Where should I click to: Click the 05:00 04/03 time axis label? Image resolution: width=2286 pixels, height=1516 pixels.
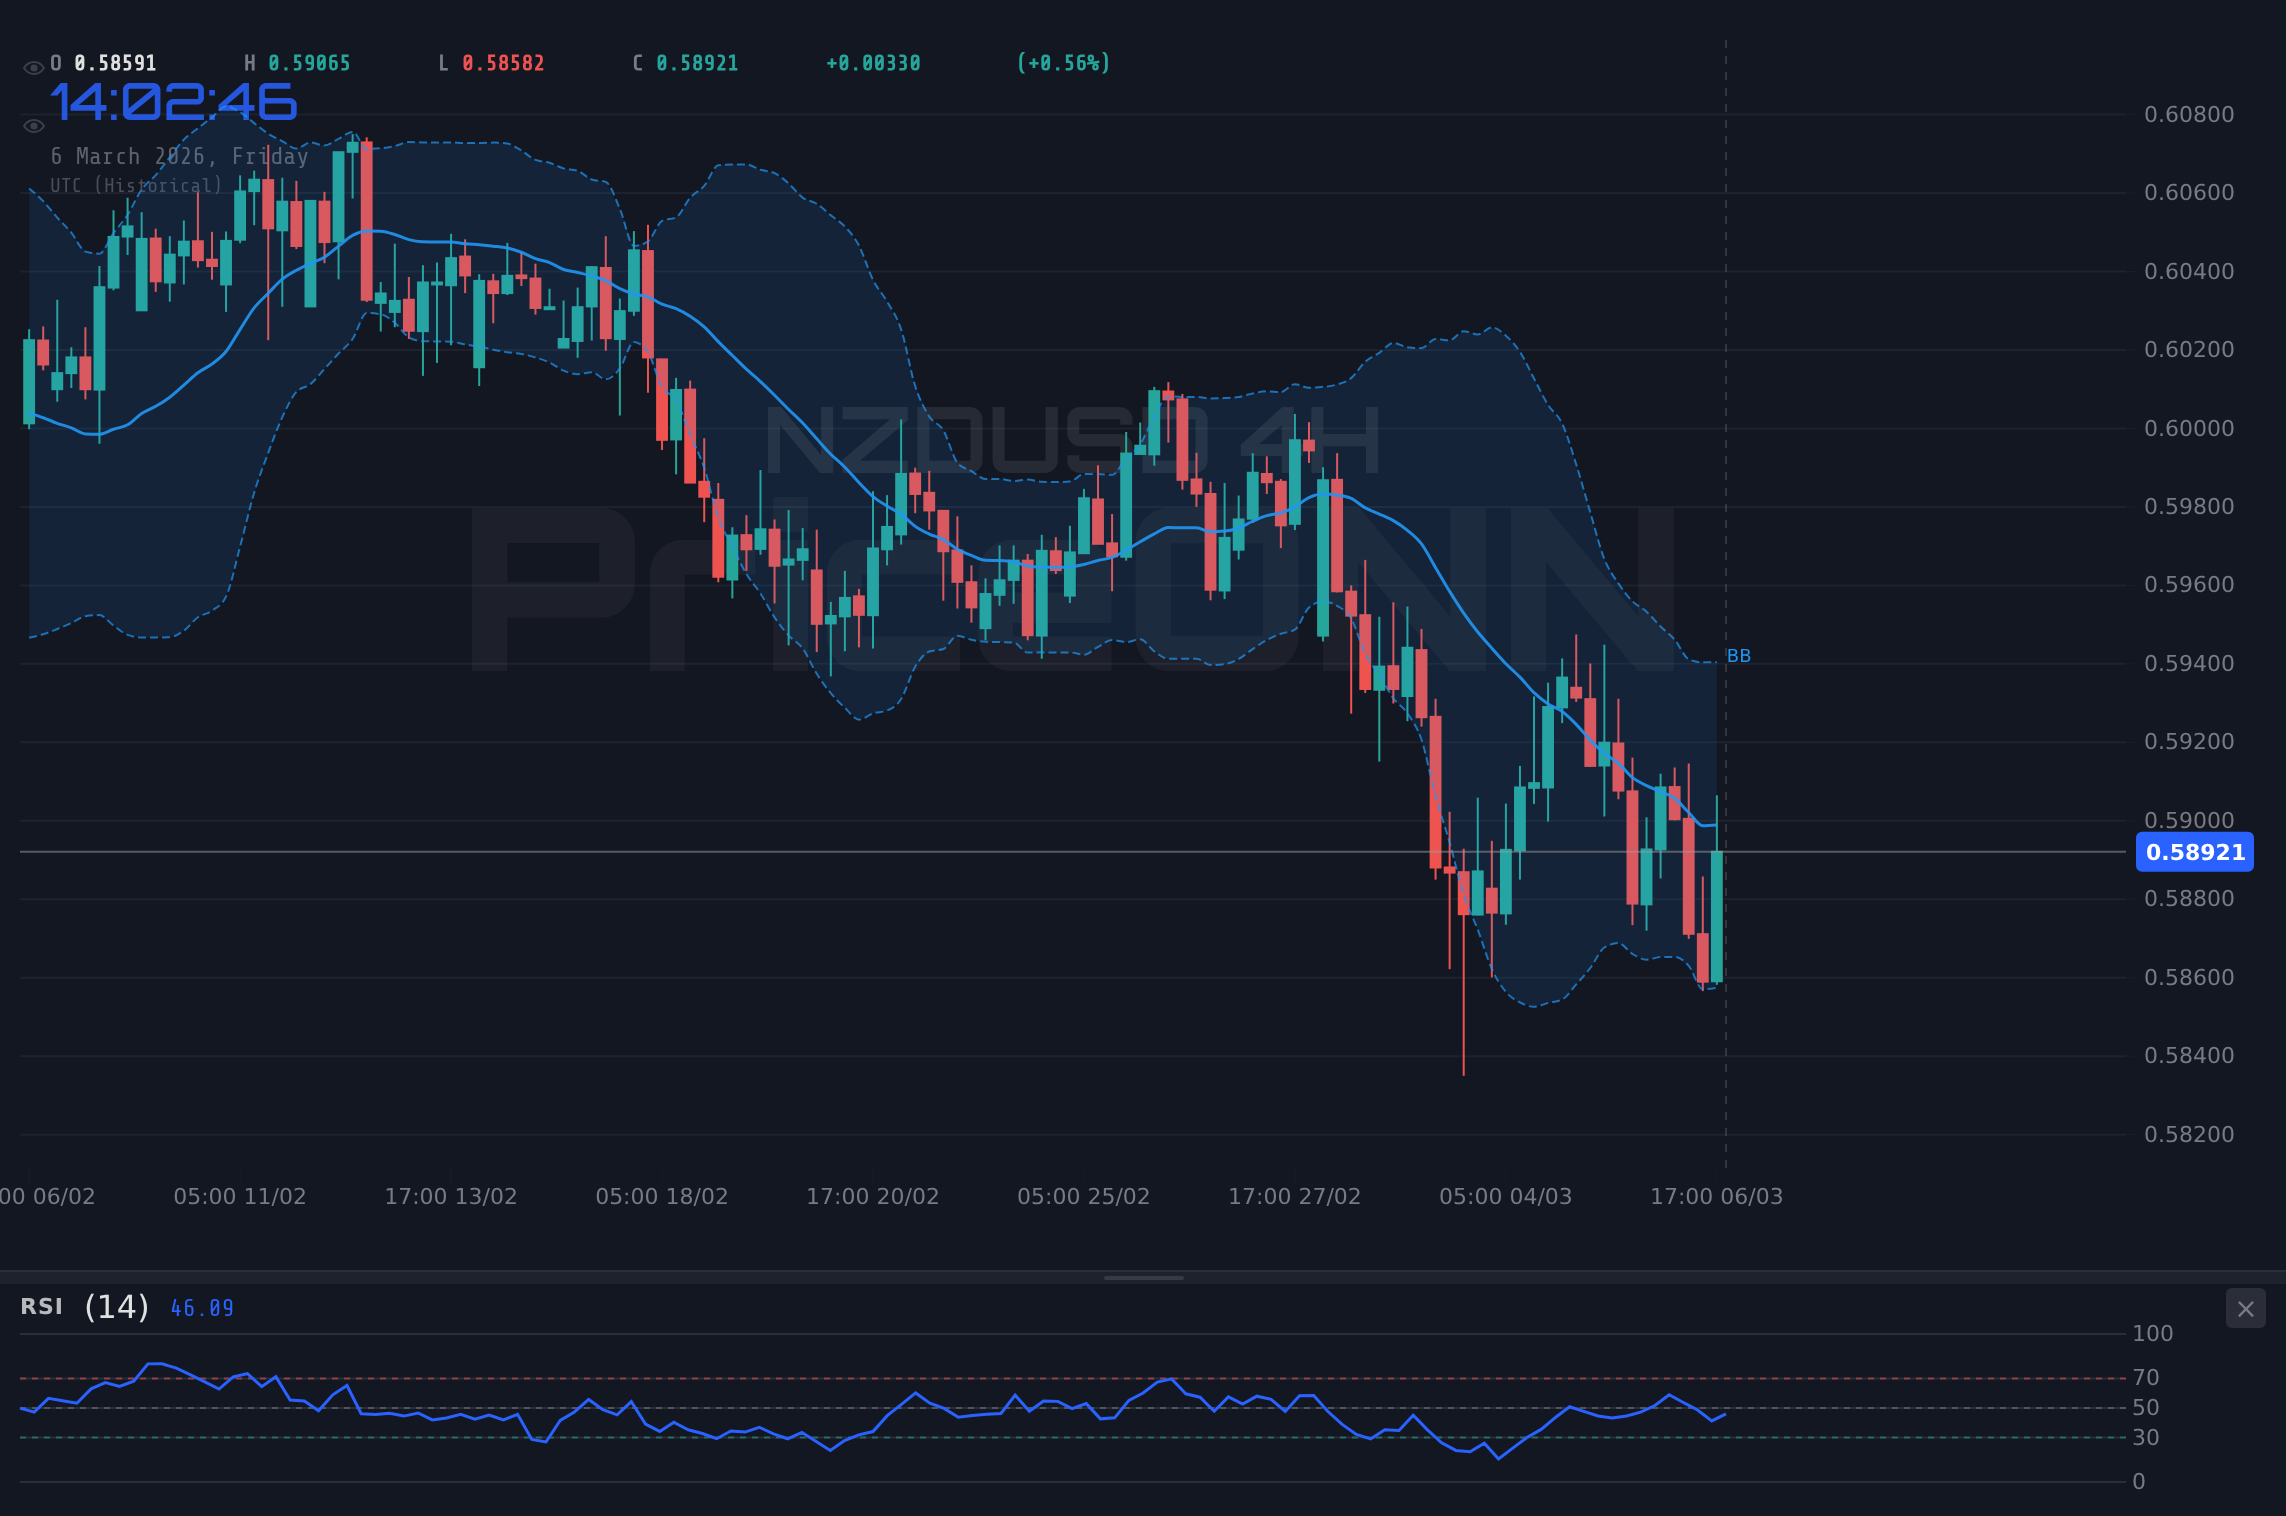tap(1506, 1196)
